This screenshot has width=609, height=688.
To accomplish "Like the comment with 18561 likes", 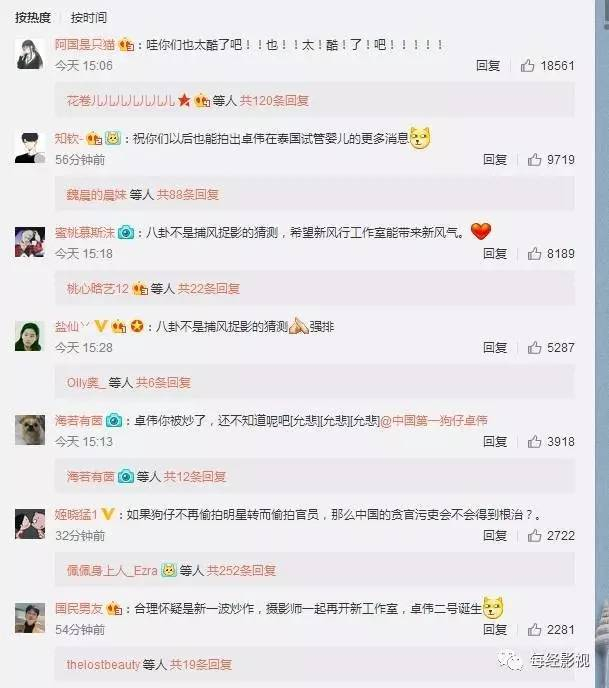I will point(527,66).
